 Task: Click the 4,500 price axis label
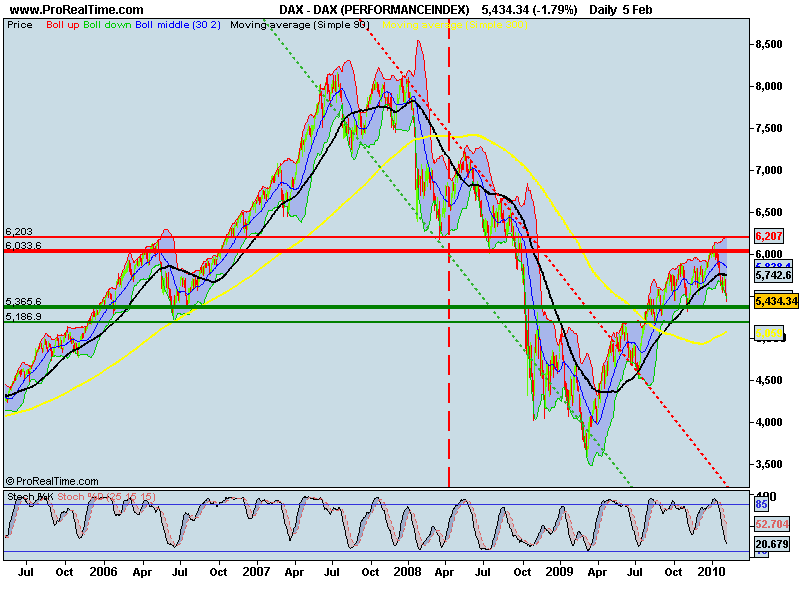tap(768, 380)
